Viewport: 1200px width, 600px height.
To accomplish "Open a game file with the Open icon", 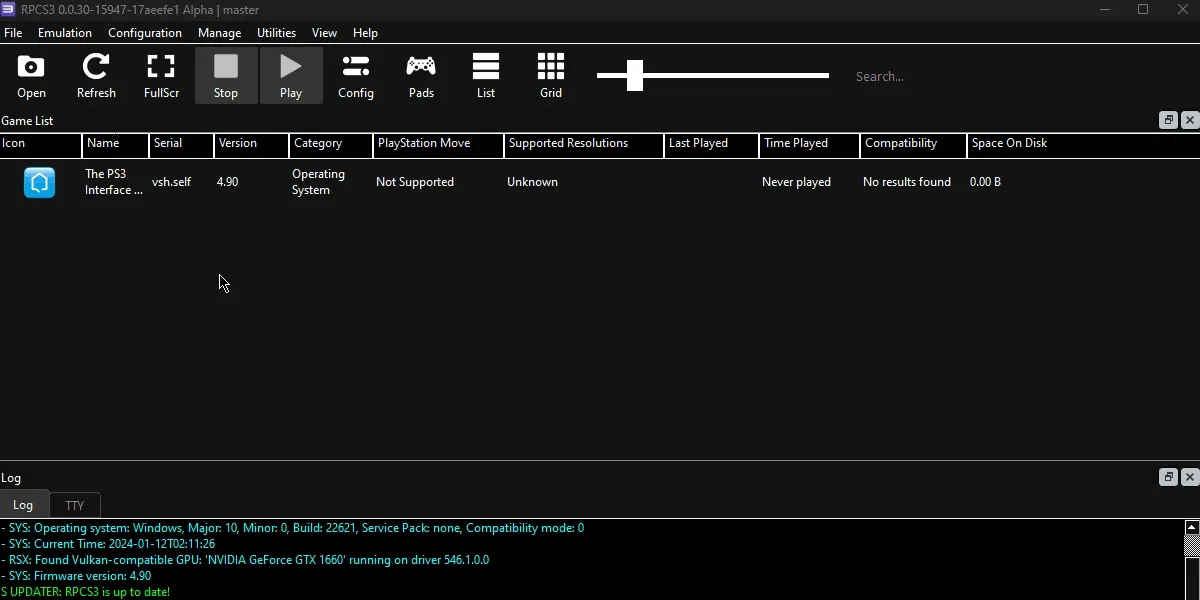I will (30, 75).
